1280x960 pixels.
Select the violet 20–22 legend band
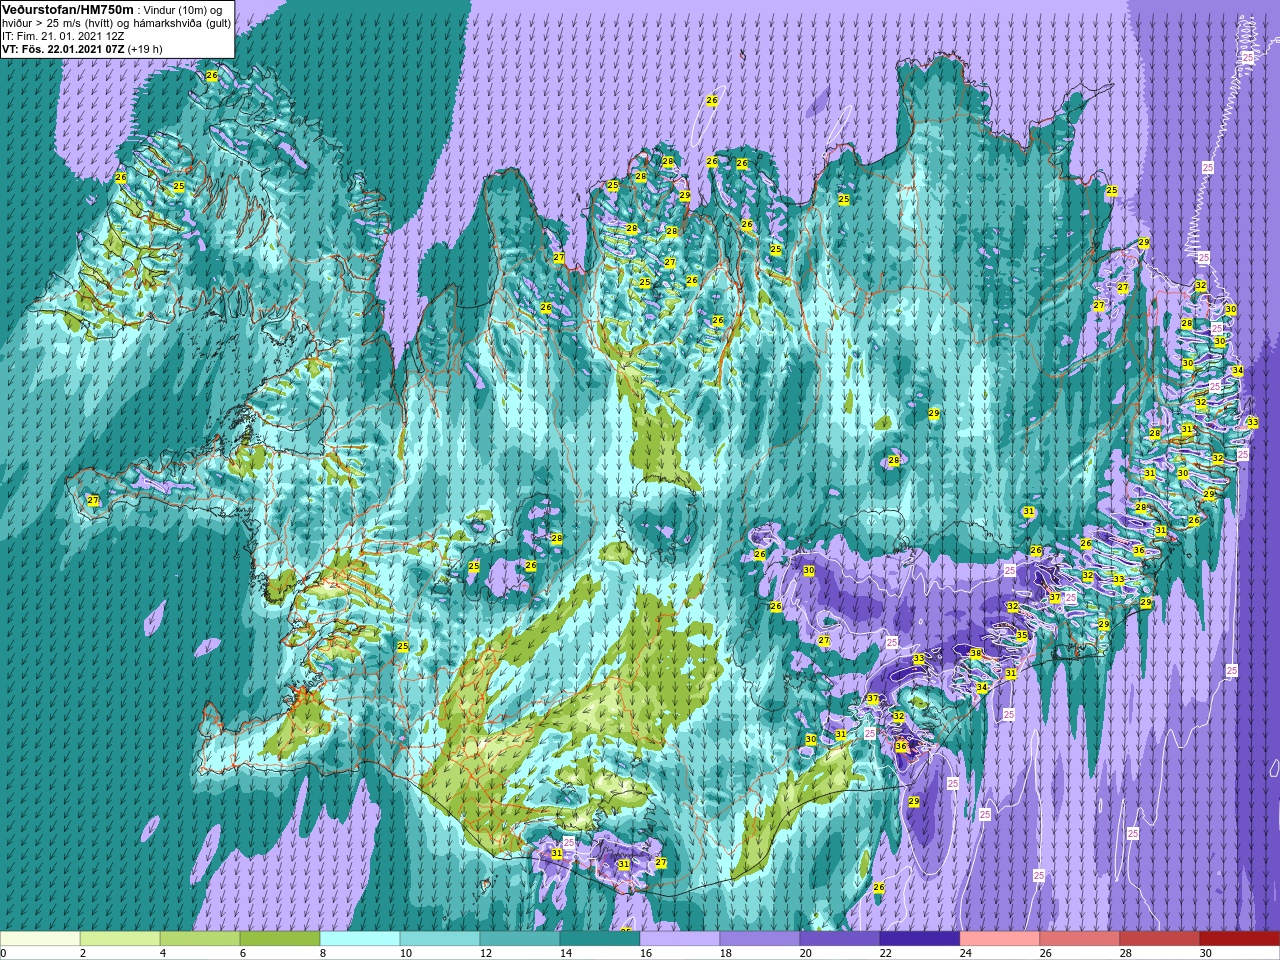coord(840,939)
